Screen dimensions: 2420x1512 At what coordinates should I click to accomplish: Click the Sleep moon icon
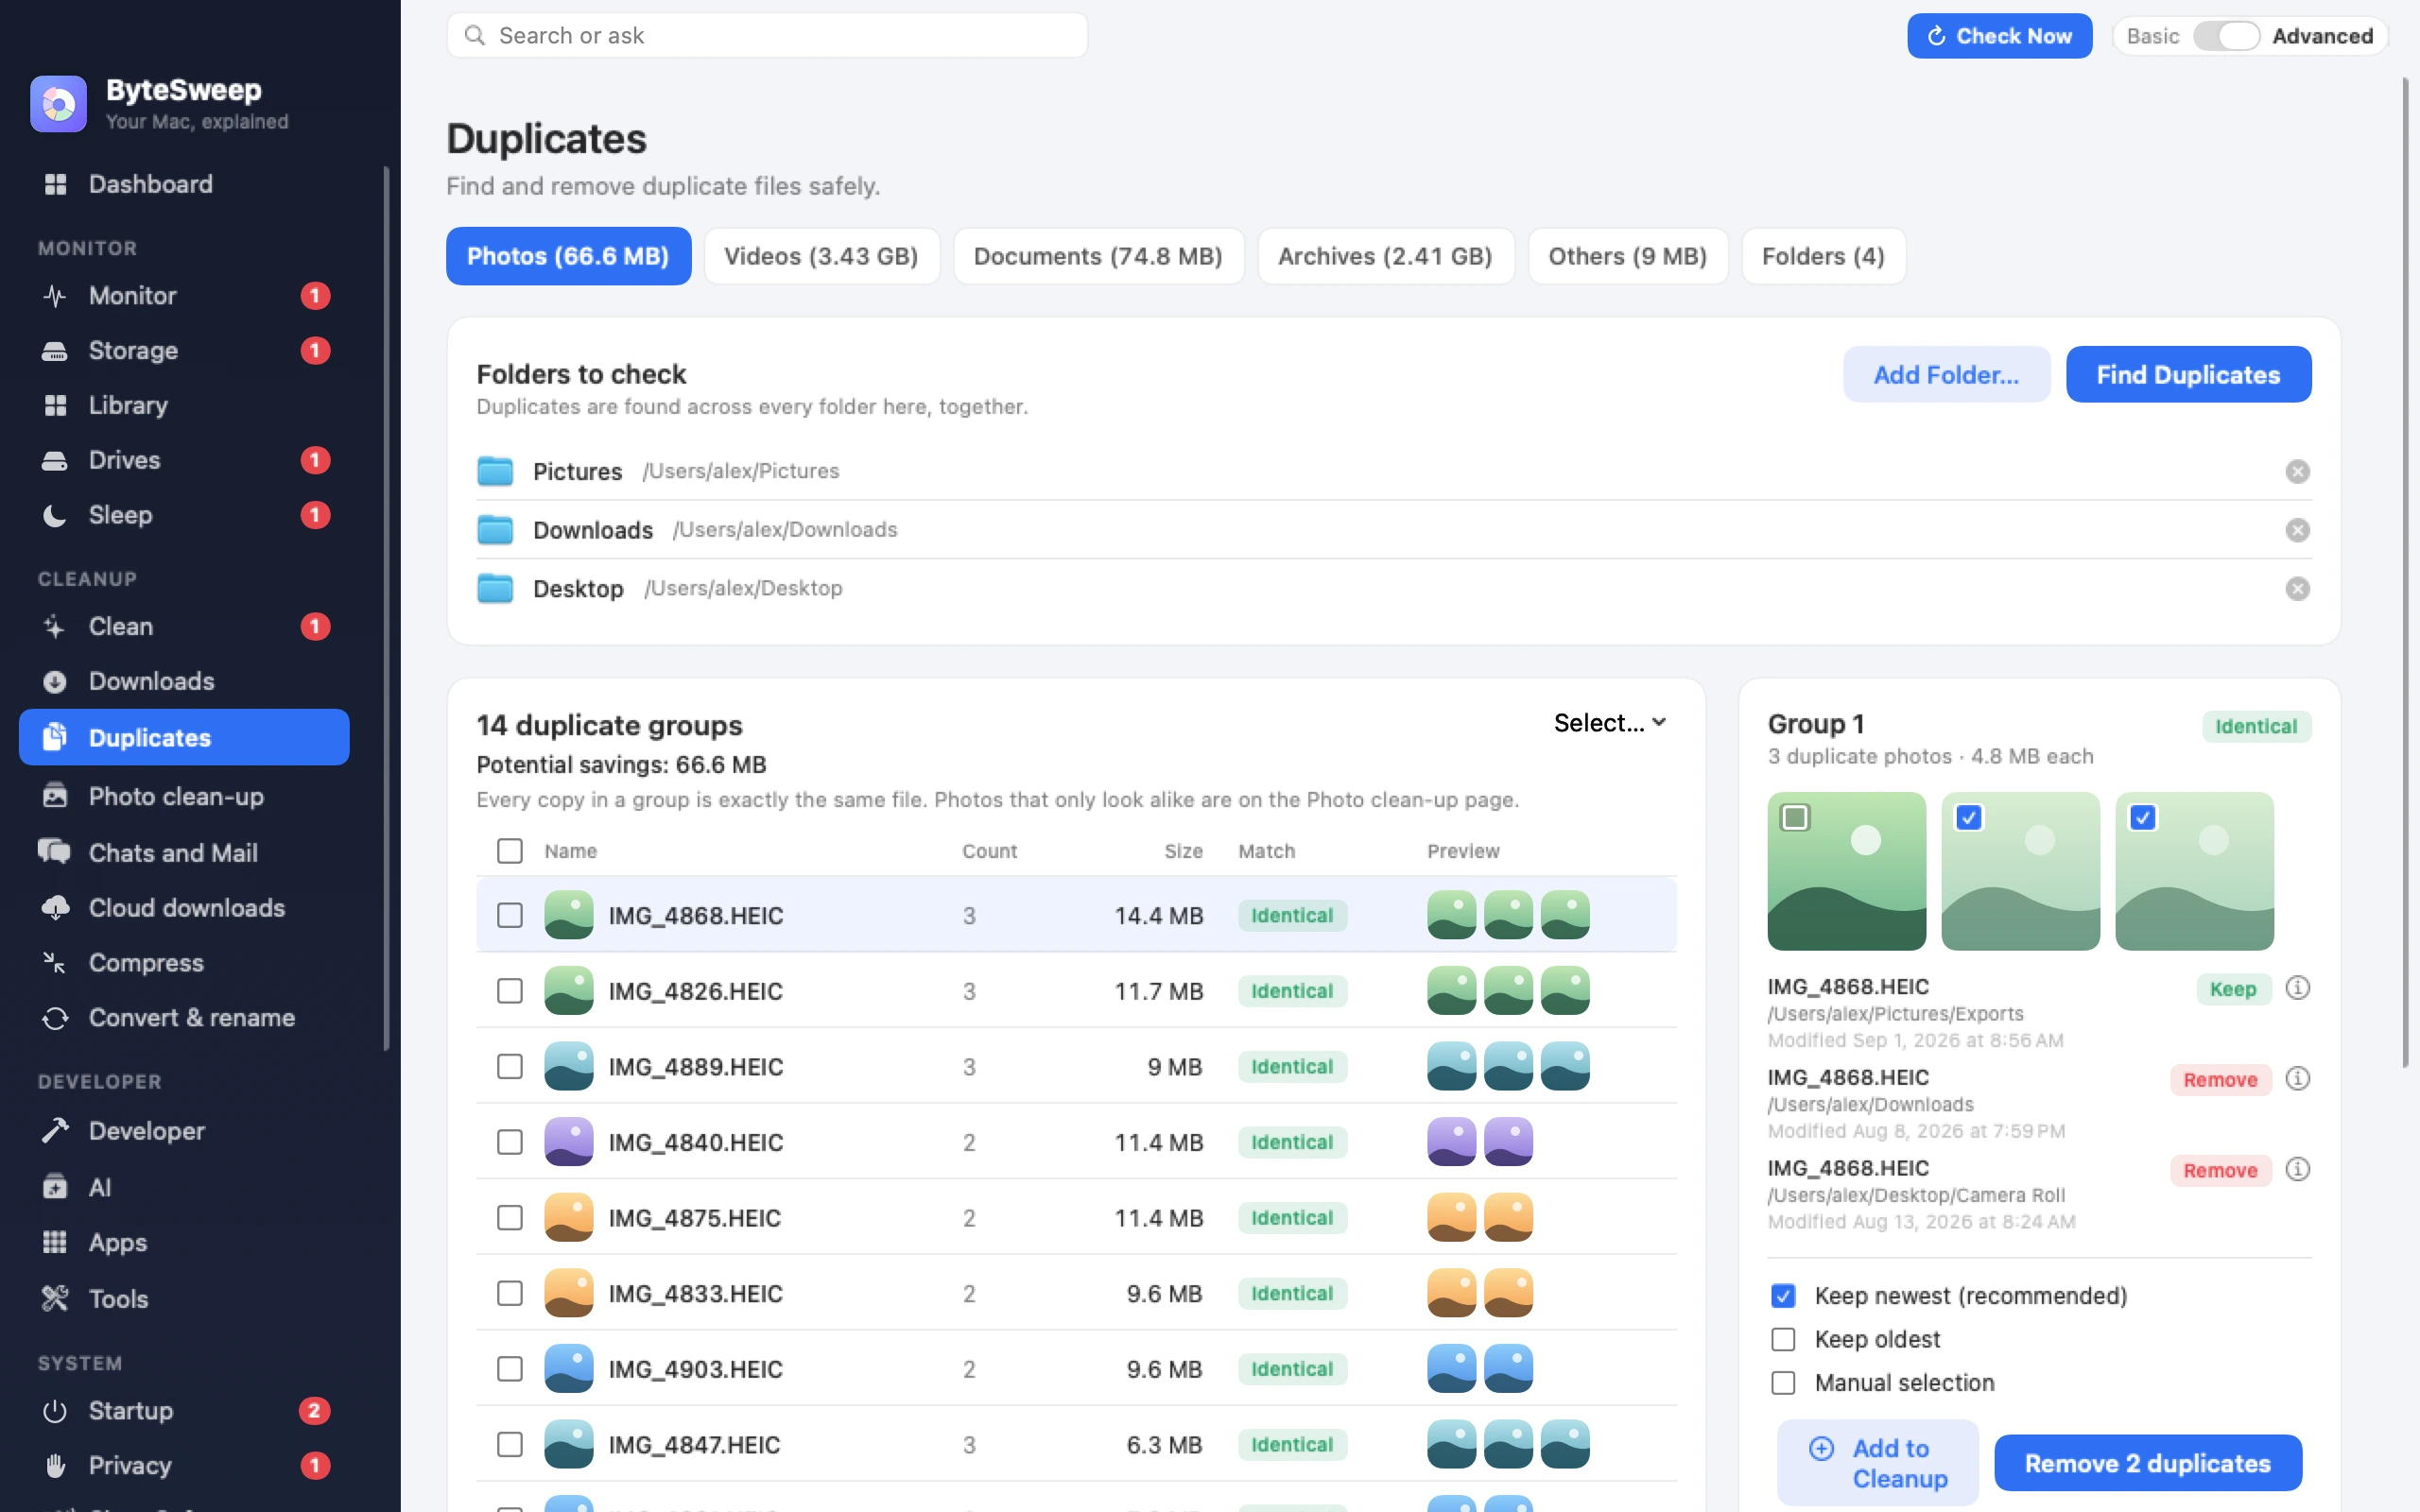[55, 515]
